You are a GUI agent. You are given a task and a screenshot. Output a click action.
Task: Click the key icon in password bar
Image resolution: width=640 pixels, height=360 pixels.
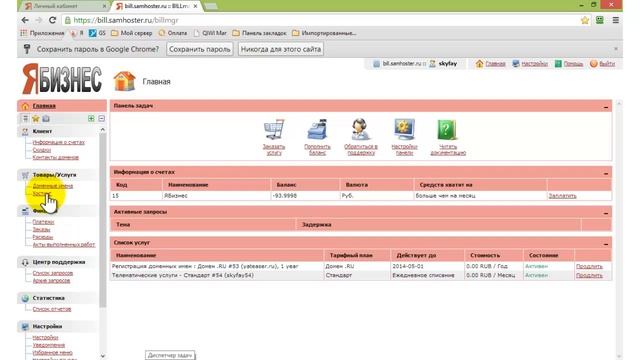tap(27, 49)
